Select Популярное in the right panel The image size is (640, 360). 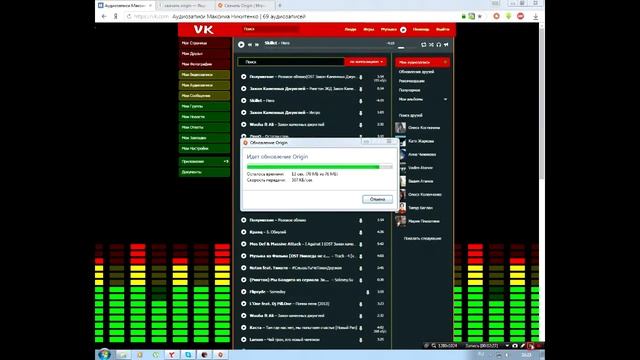coord(409,90)
